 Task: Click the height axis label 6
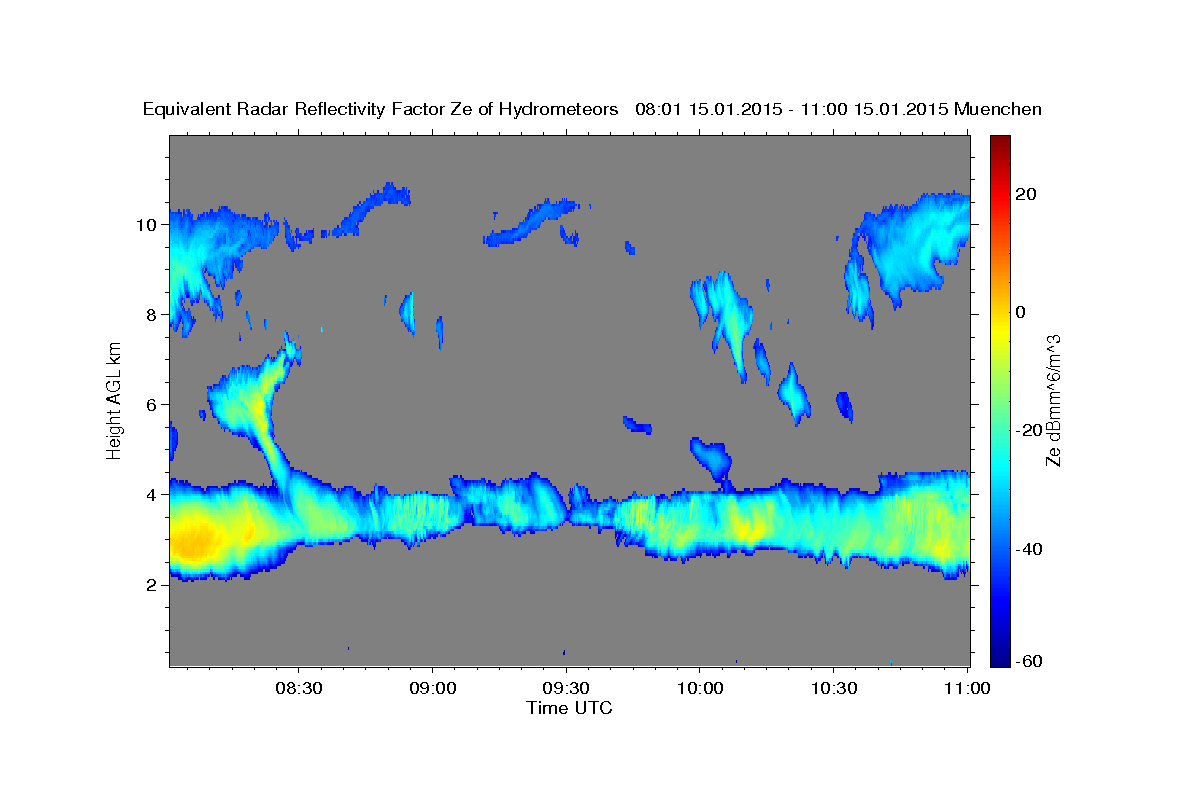coord(154,405)
